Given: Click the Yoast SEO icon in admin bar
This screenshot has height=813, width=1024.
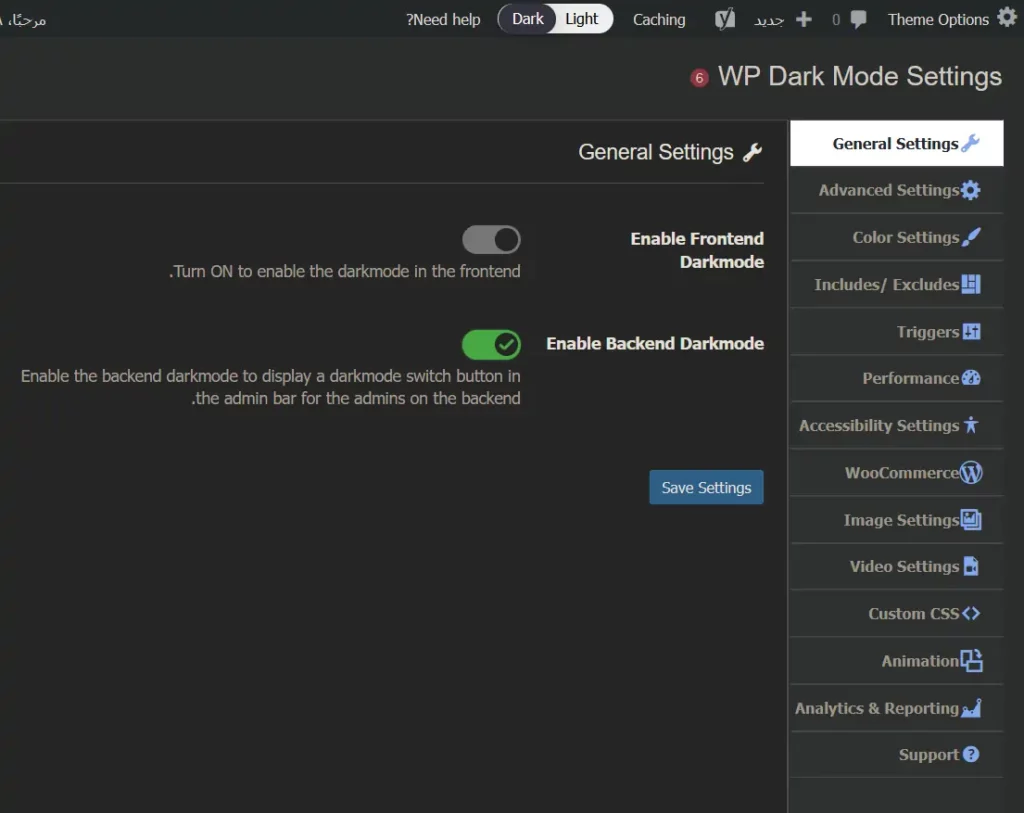Looking at the screenshot, I should click(726, 19).
